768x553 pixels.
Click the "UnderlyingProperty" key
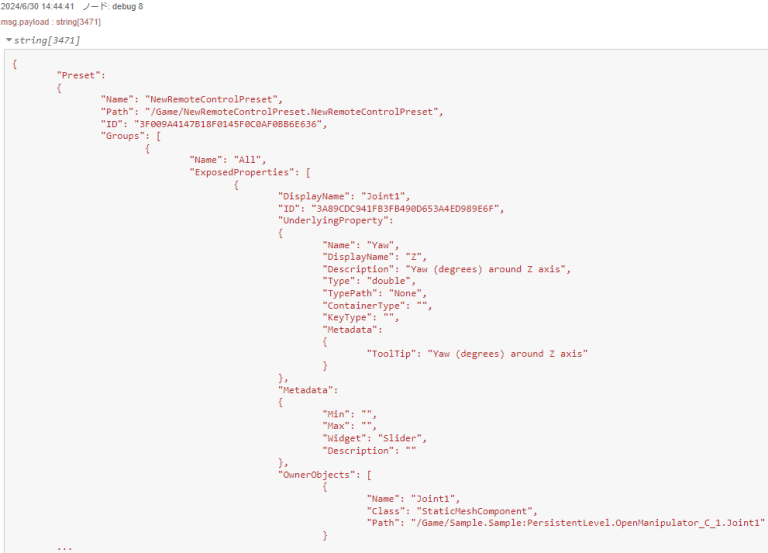331,221
